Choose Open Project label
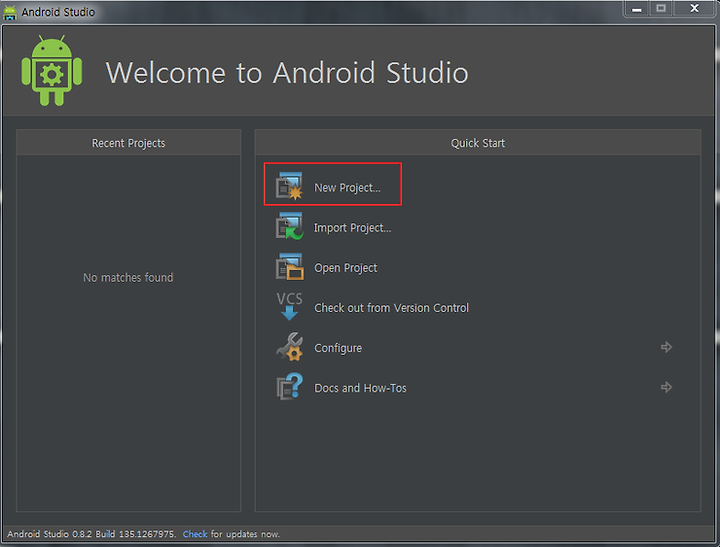 coord(346,268)
